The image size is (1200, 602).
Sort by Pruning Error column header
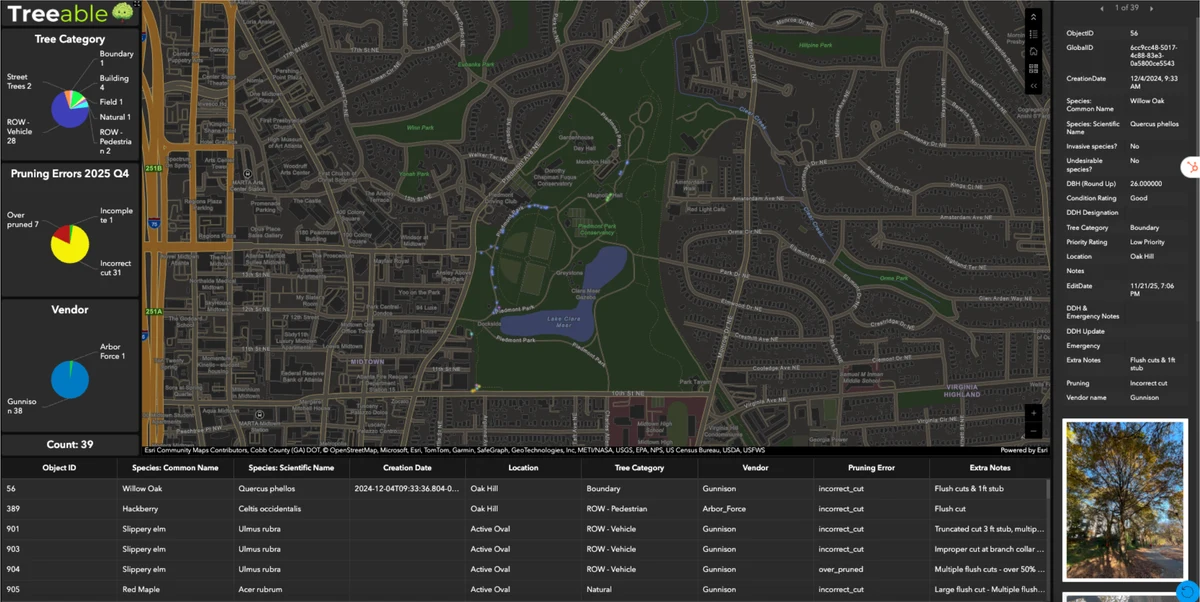click(x=871, y=467)
